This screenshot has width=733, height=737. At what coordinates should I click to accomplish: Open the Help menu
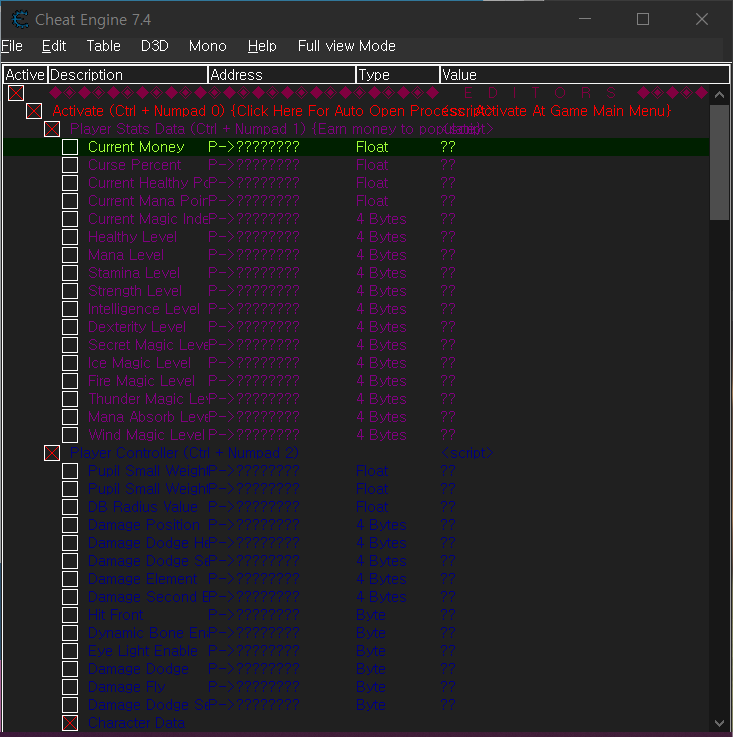tap(262, 46)
